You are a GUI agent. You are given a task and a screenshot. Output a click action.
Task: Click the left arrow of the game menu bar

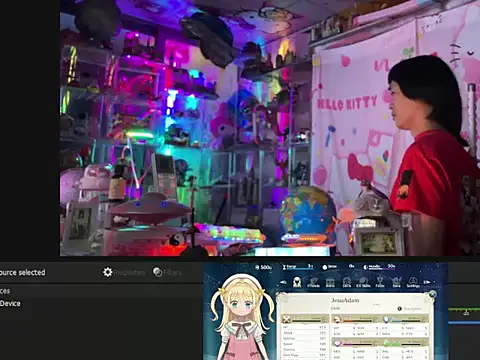tap(283, 282)
